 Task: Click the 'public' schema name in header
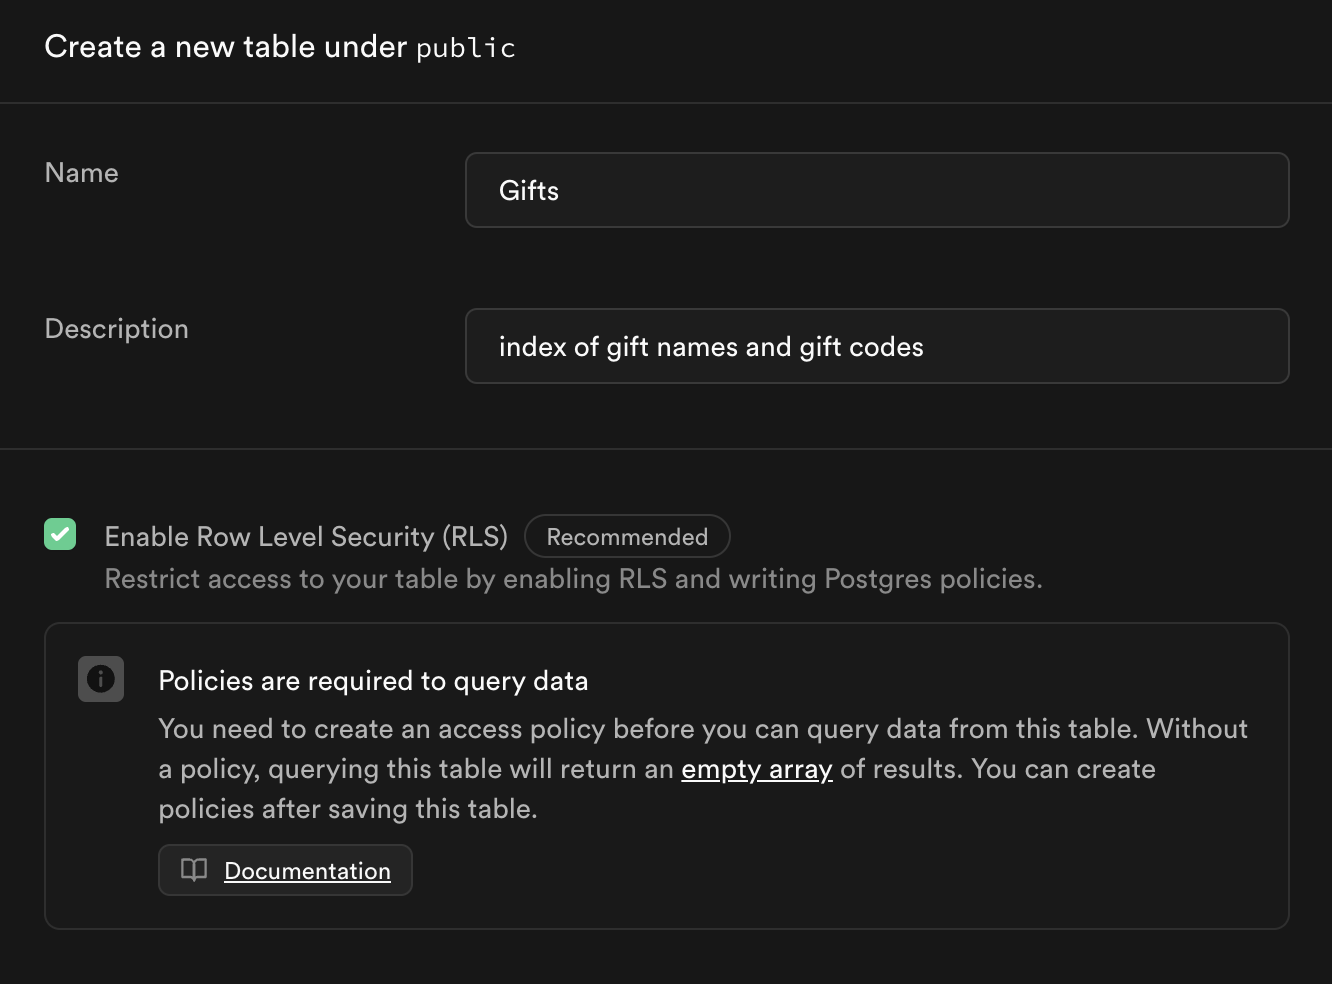[465, 47]
